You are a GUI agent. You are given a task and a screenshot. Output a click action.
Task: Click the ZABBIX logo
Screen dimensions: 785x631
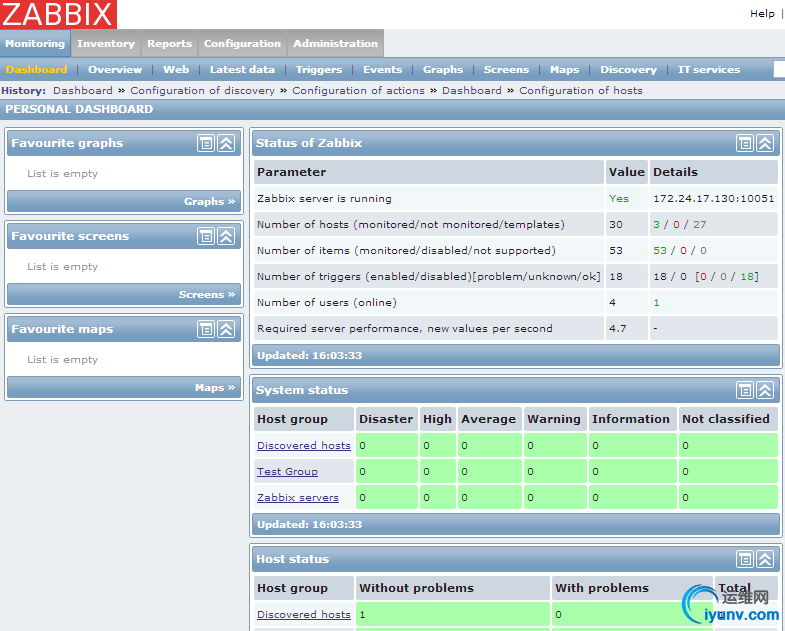click(x=58, y=14)
